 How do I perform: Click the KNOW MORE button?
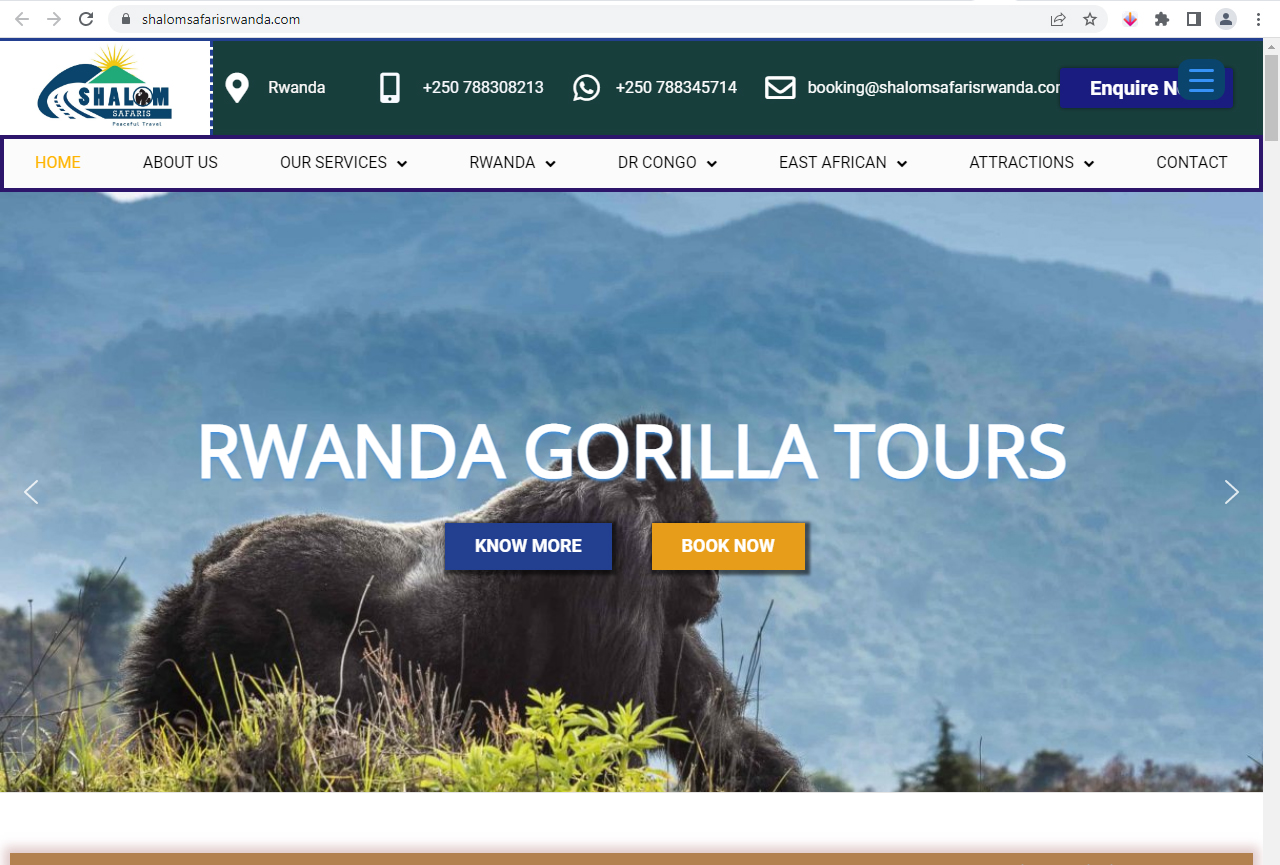point(528,546)
